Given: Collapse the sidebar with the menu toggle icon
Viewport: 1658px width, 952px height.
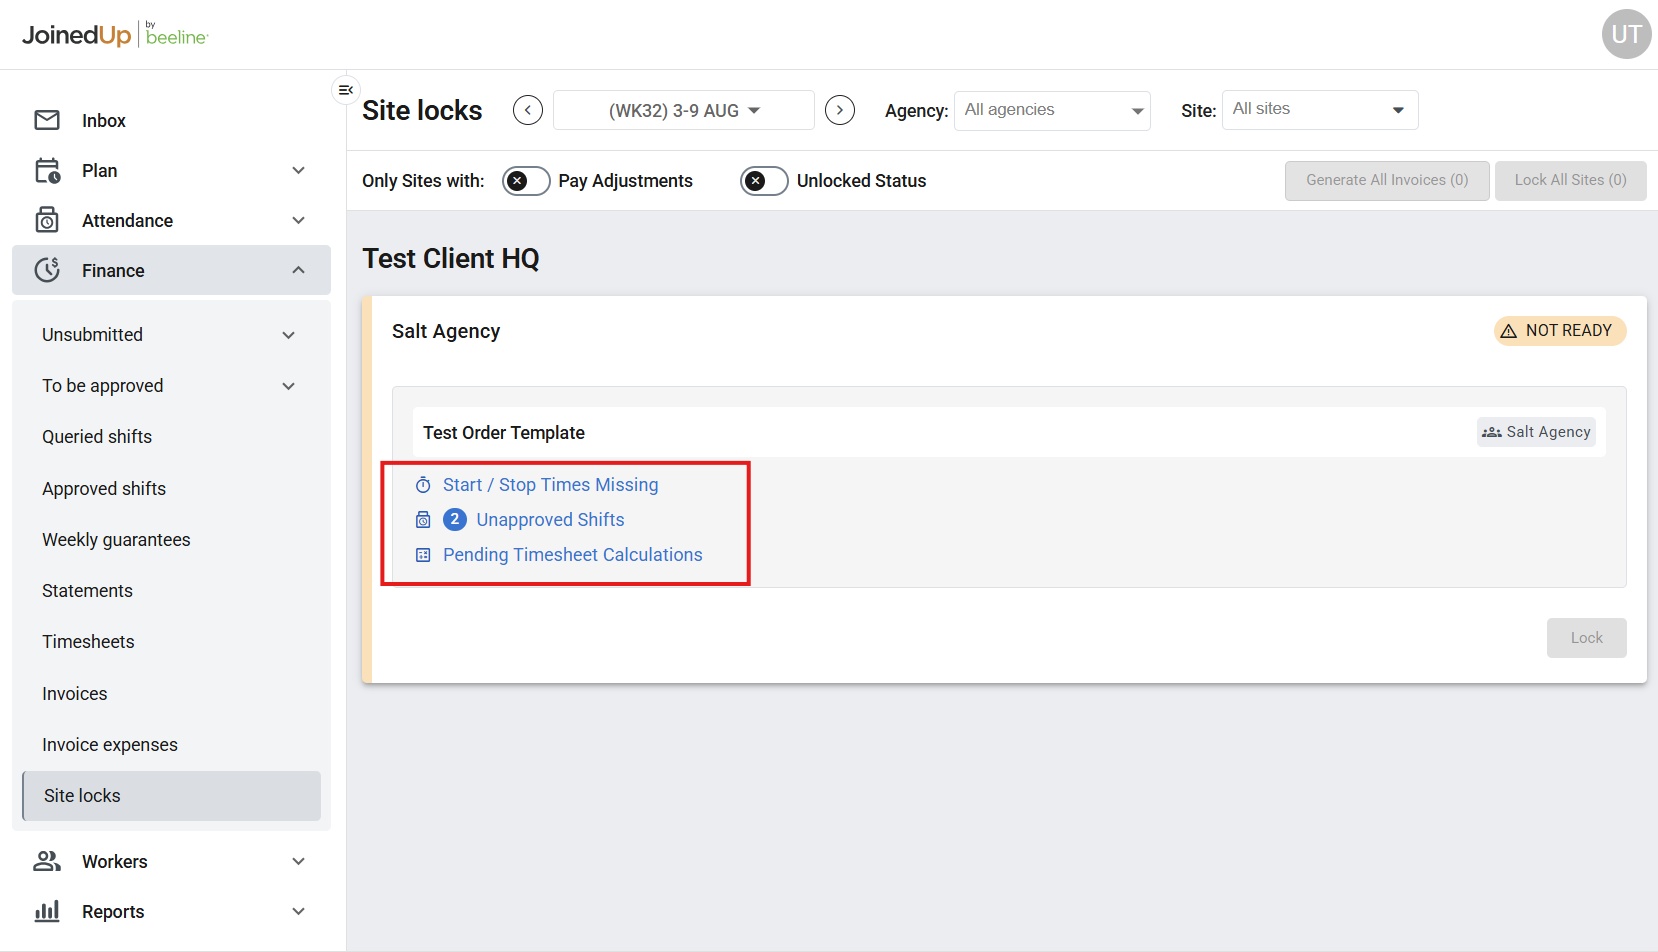Looking at the screenshot, I should click(x=346, y=90).
